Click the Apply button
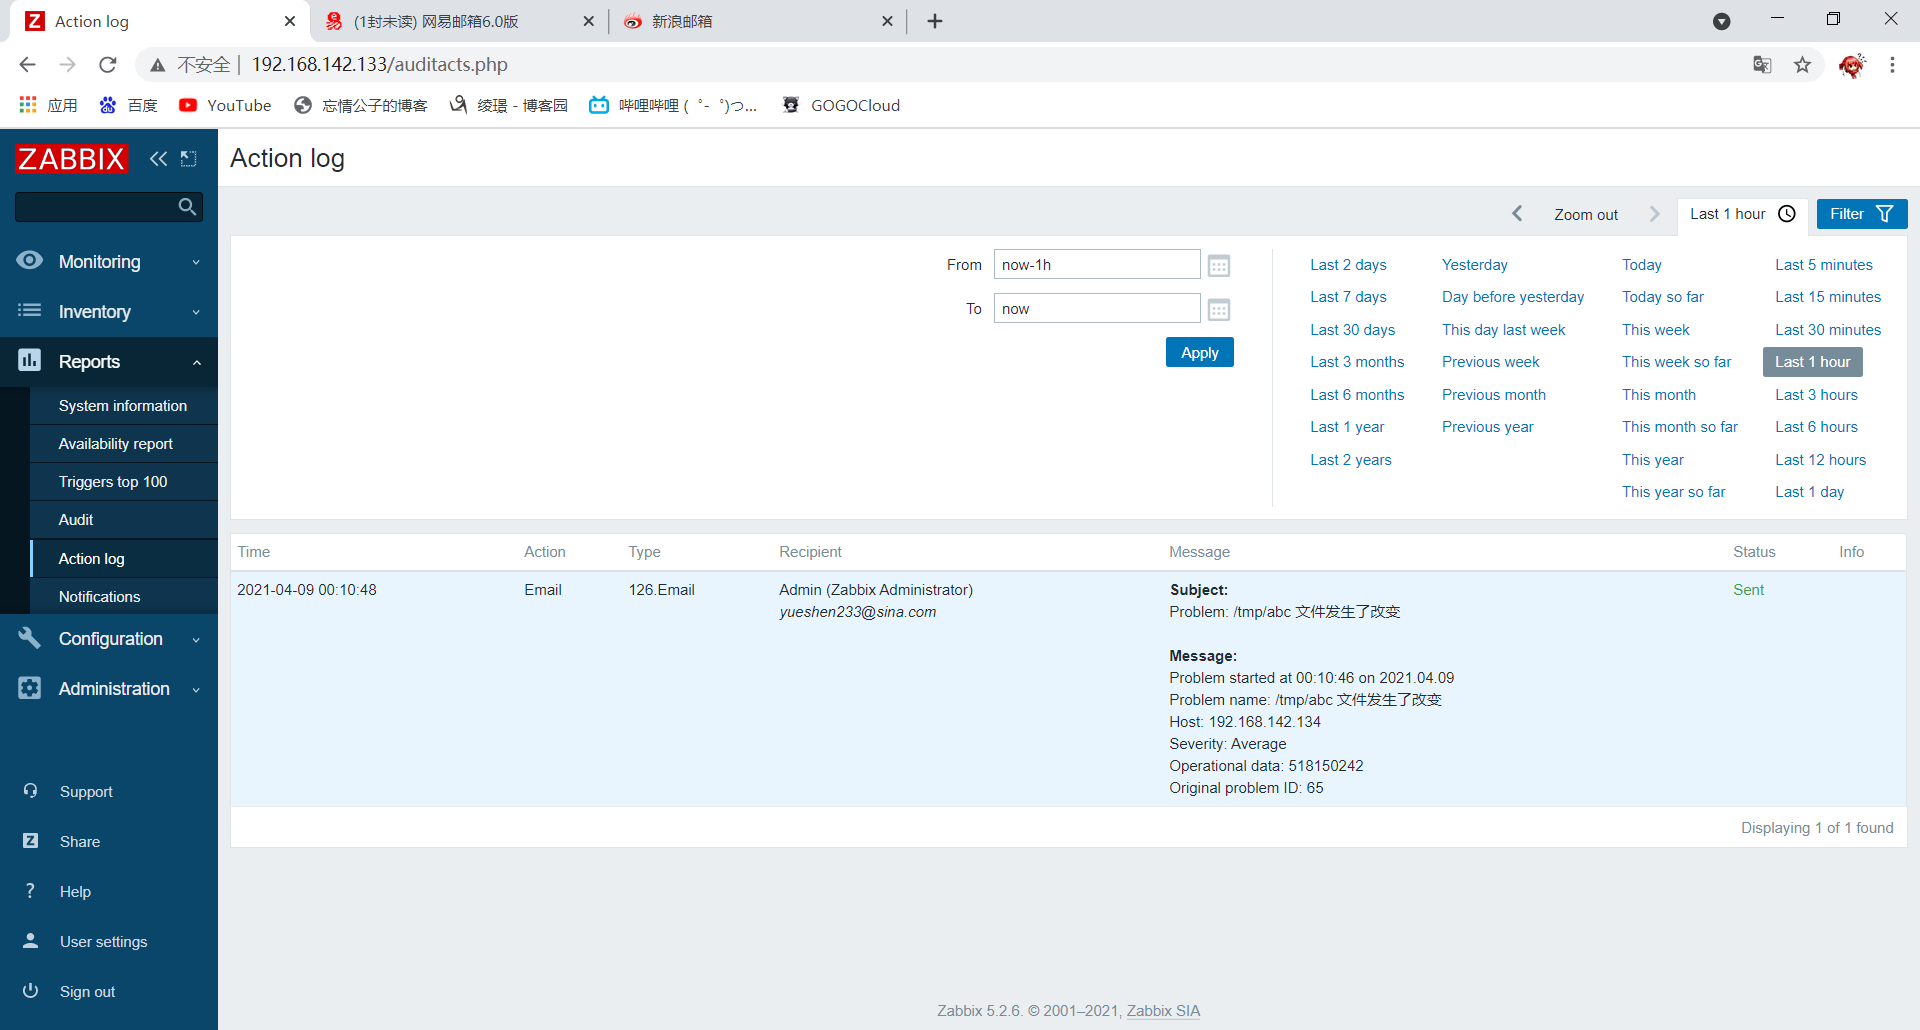This screenshot has width=1920, height=1030. pos(1200,352)
